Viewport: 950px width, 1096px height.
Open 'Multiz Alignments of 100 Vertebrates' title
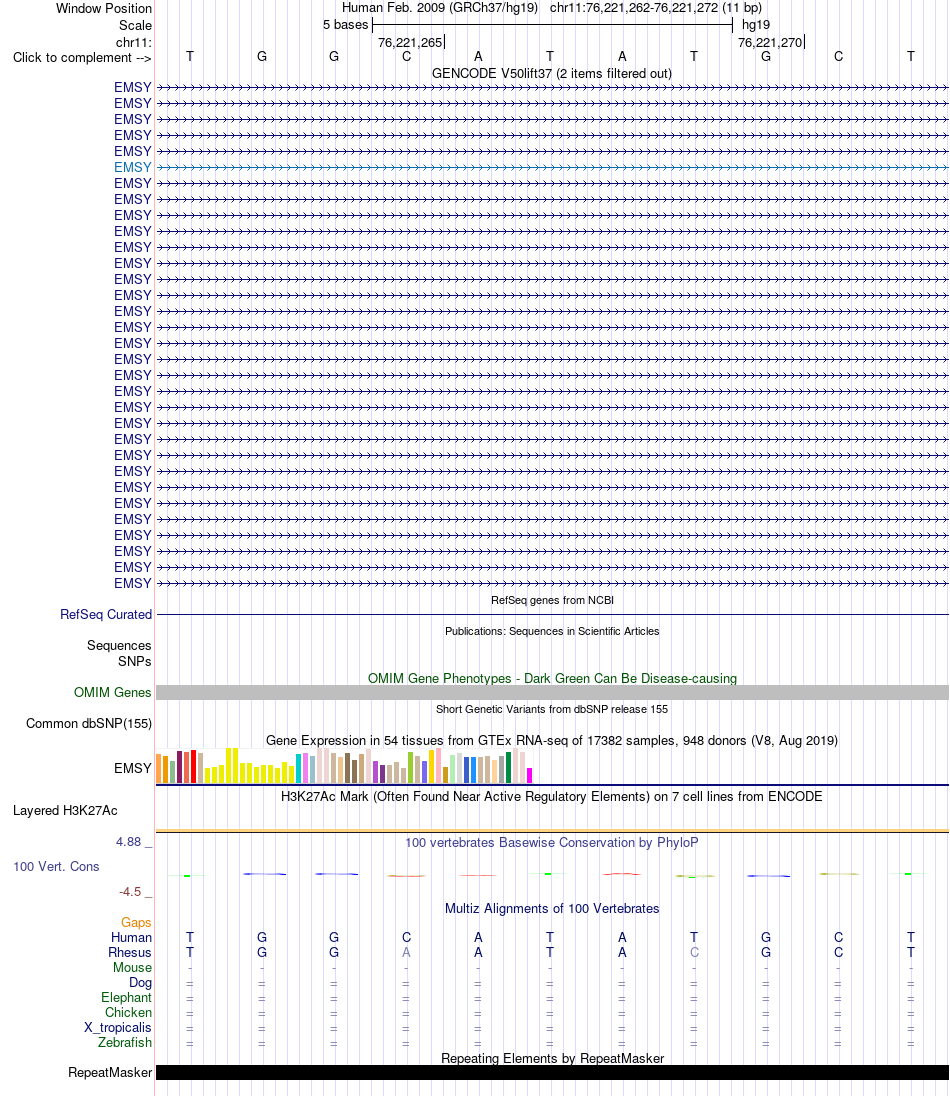[552, 909]
